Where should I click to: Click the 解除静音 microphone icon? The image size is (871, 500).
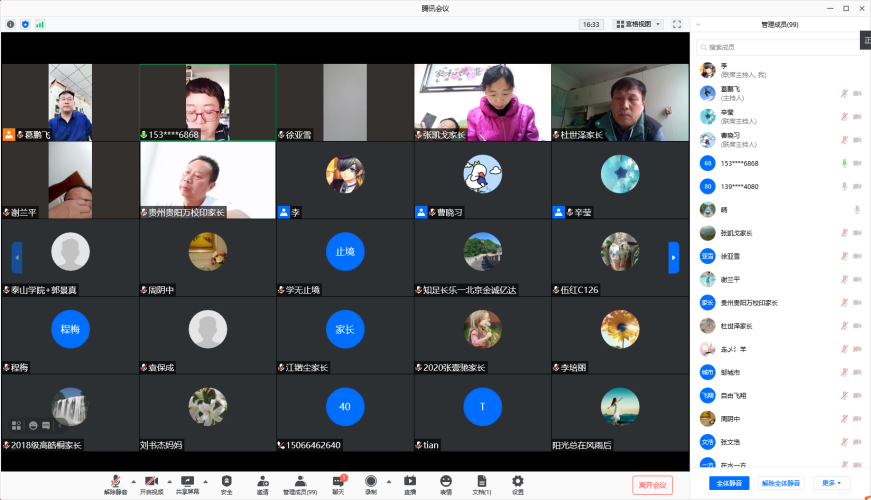tap(116, 481)
